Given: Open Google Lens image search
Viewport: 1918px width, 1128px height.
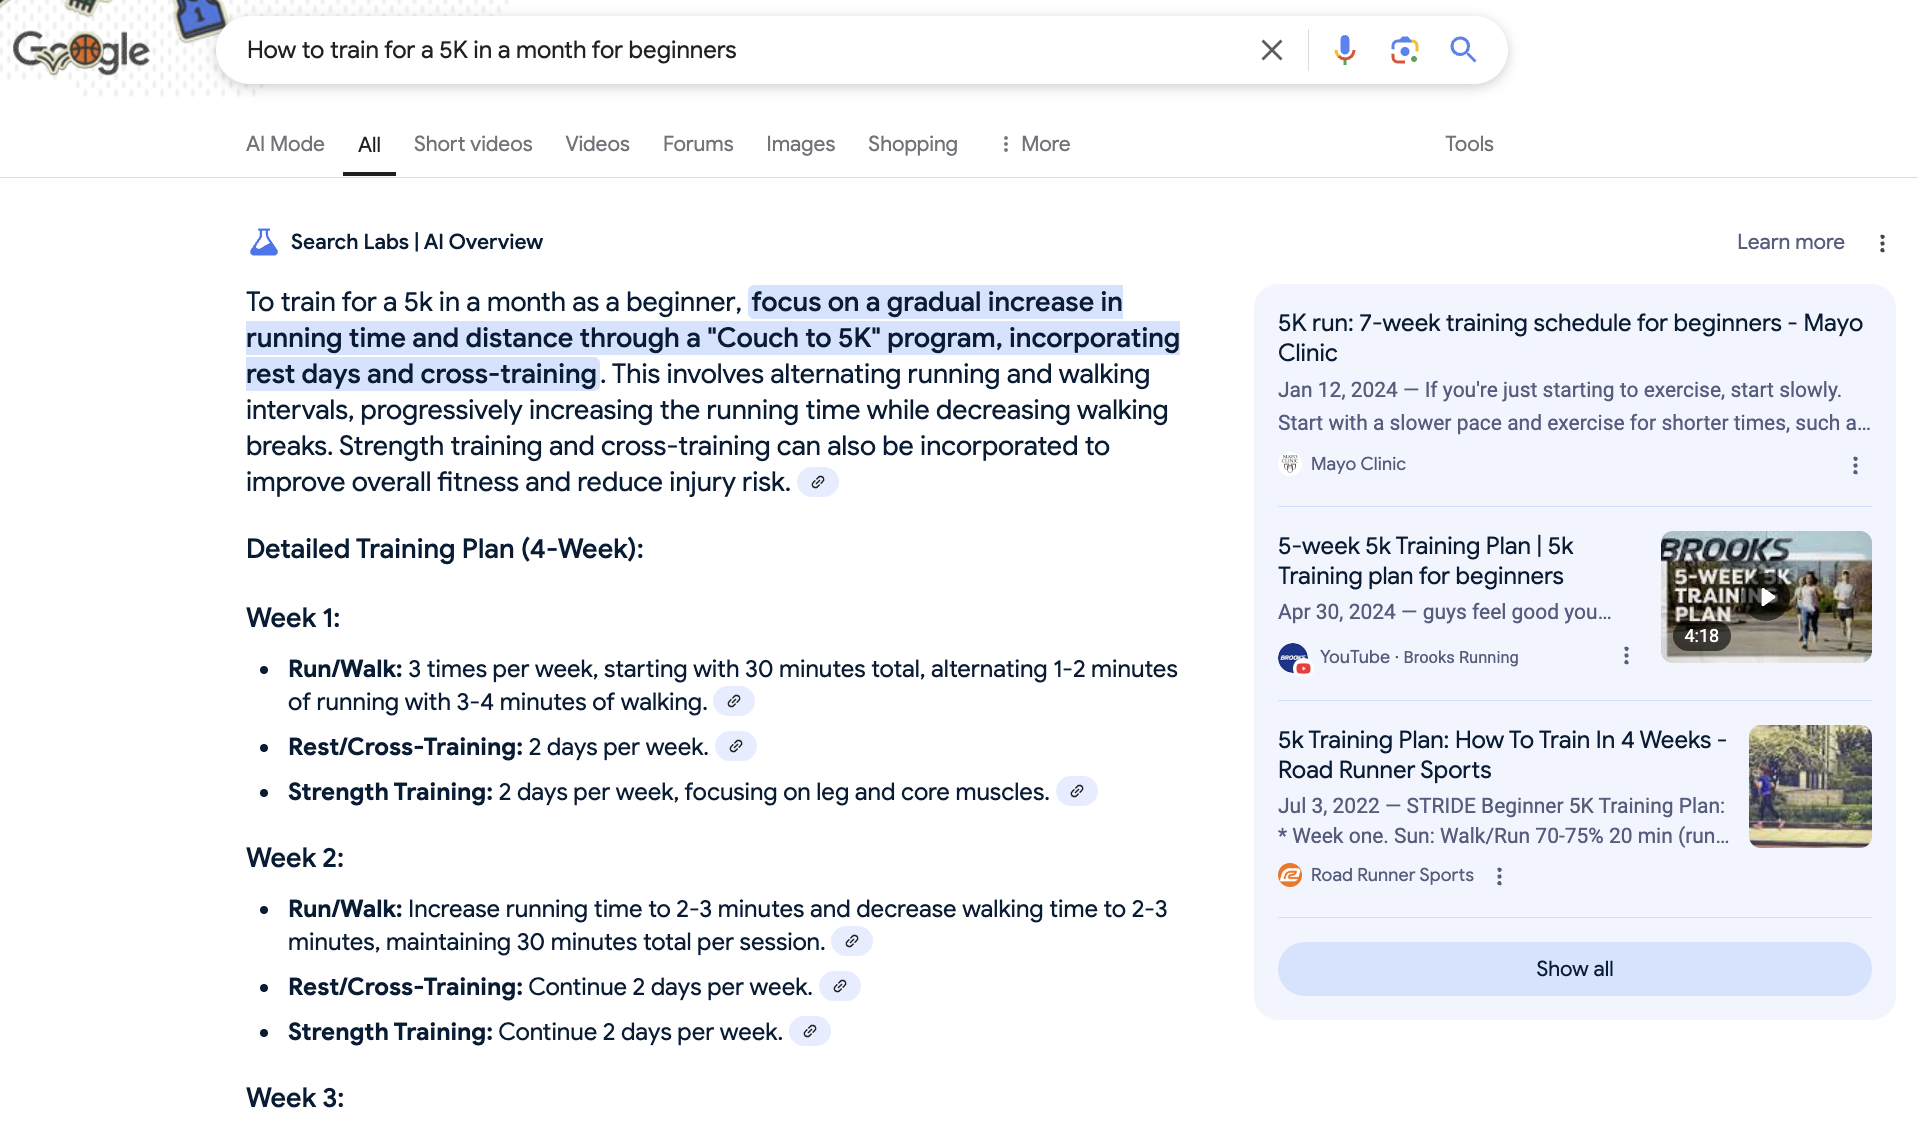Looking at the screenshot, I should tap(1404, 50).
